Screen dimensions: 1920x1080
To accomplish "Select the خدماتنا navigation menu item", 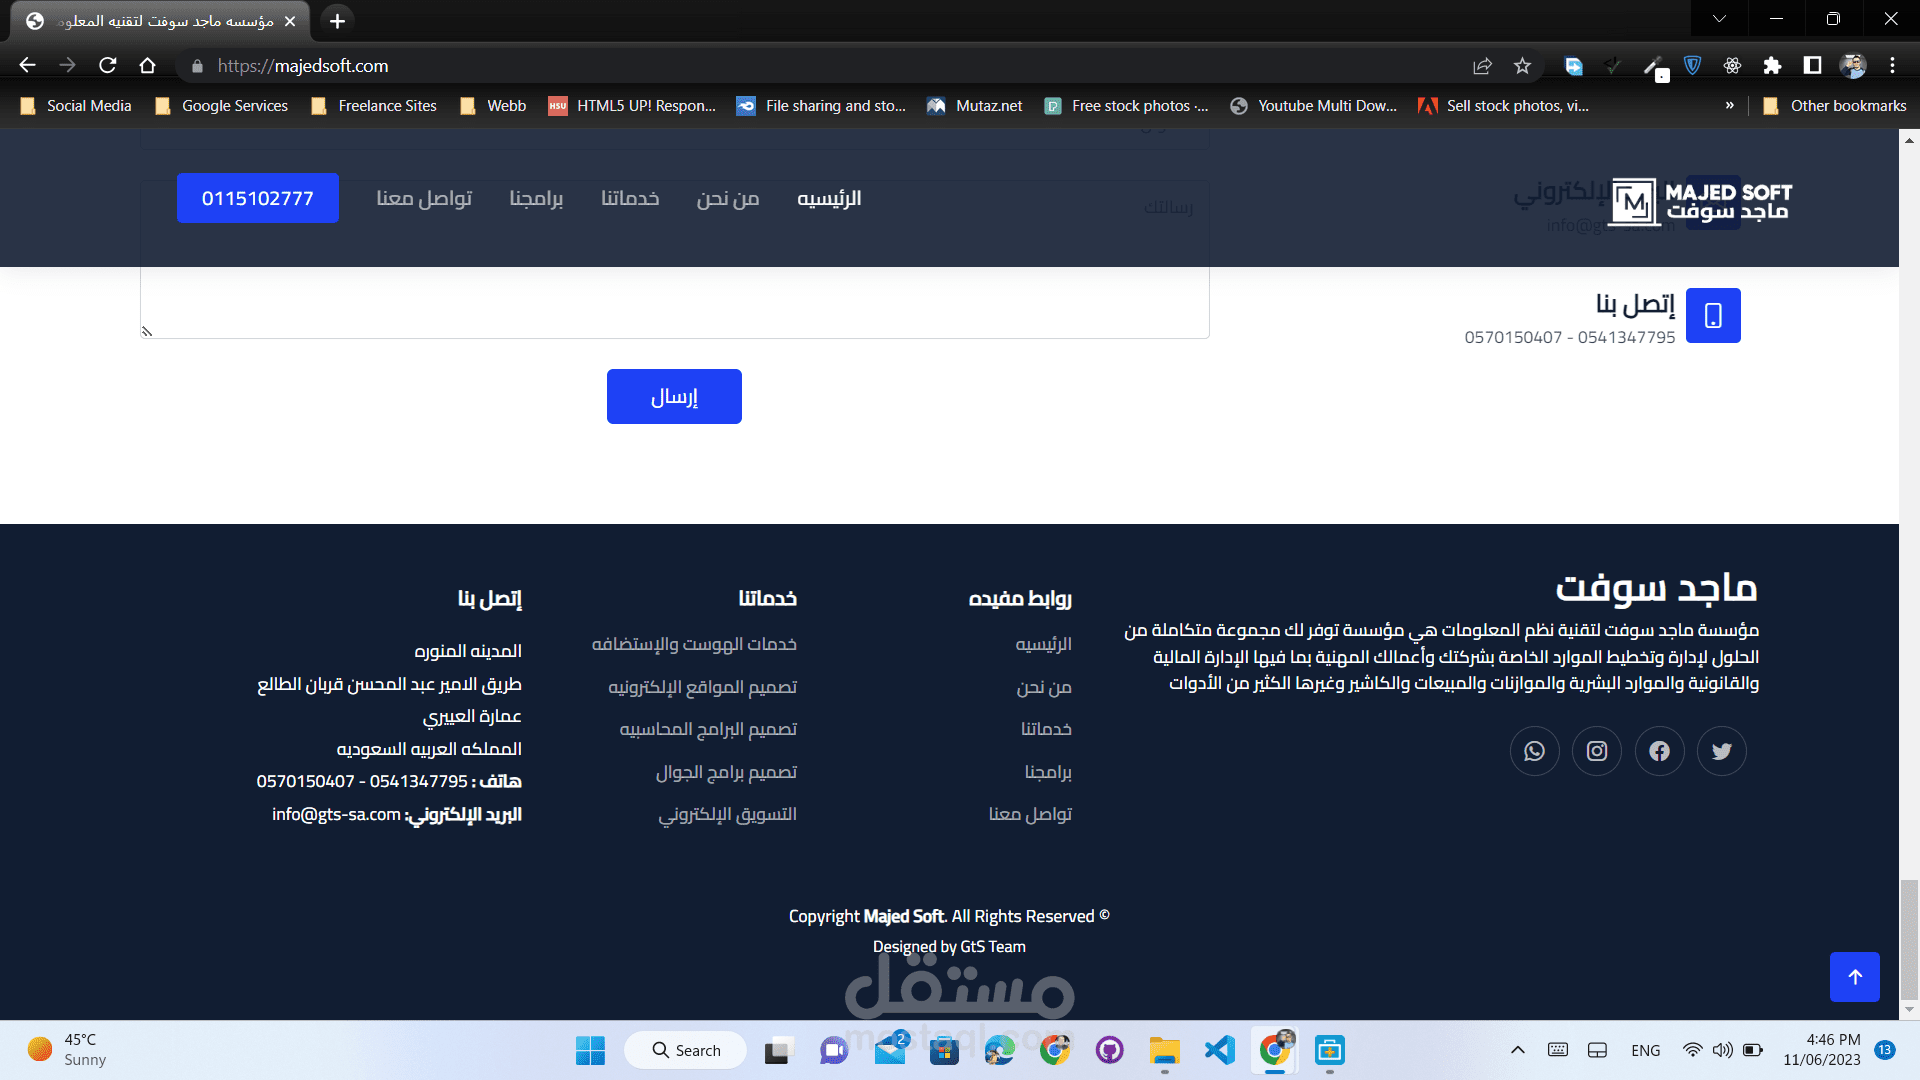I will (629, 198).
